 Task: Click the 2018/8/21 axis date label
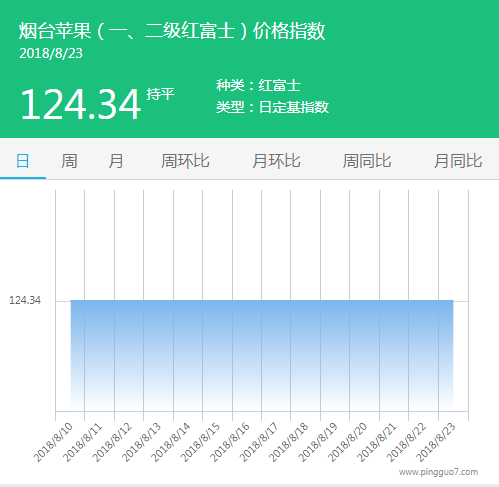[377, 442]
